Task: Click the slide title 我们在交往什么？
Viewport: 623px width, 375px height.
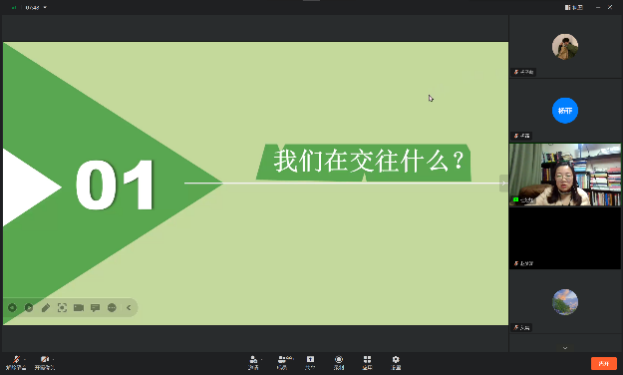Action: (x=369, y=161)
